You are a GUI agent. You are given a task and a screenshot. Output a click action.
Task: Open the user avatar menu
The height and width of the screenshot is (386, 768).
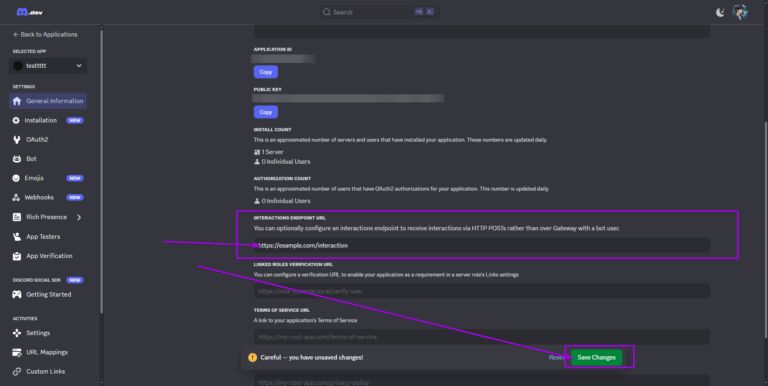(x=740, y=12)
